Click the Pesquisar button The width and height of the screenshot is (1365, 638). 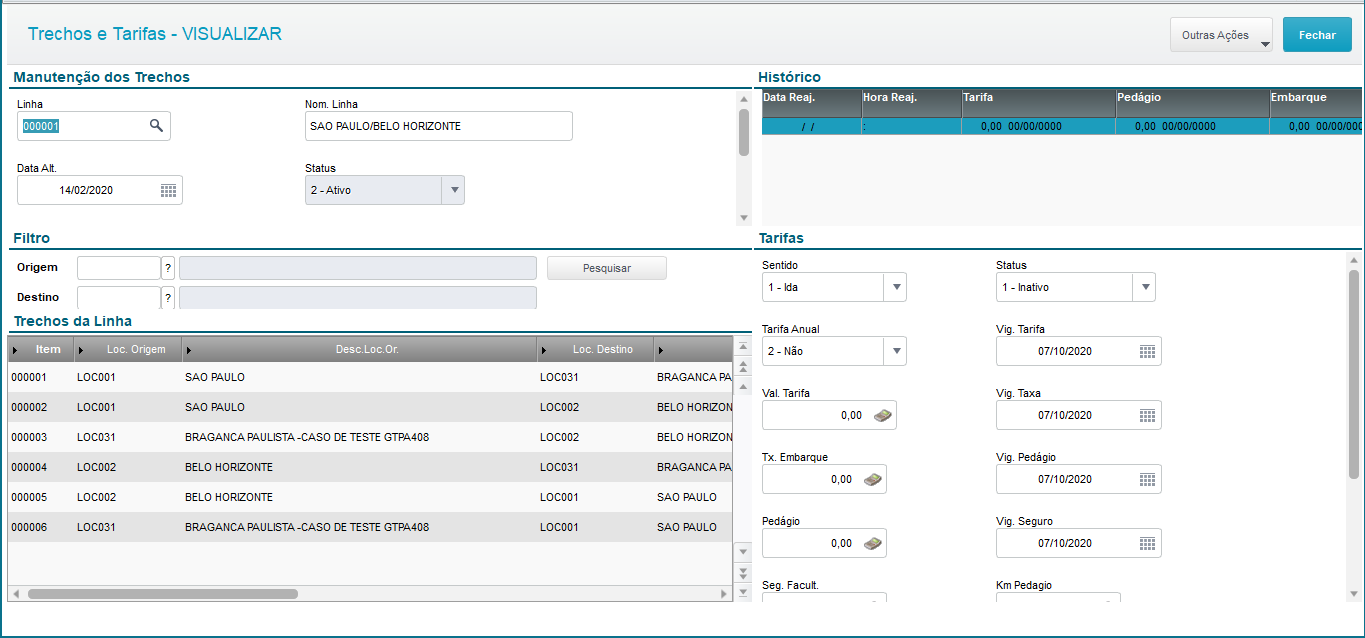[x=607, y=268]
